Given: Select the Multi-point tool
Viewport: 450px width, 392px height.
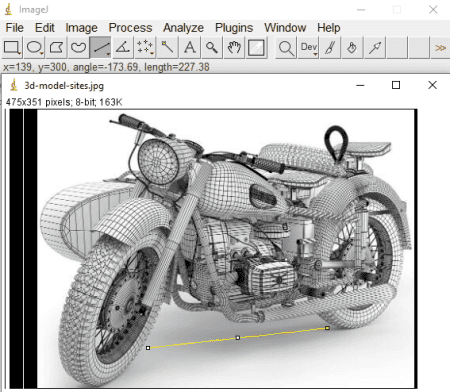Looking at the screenshot, I should tap(145, 48).
